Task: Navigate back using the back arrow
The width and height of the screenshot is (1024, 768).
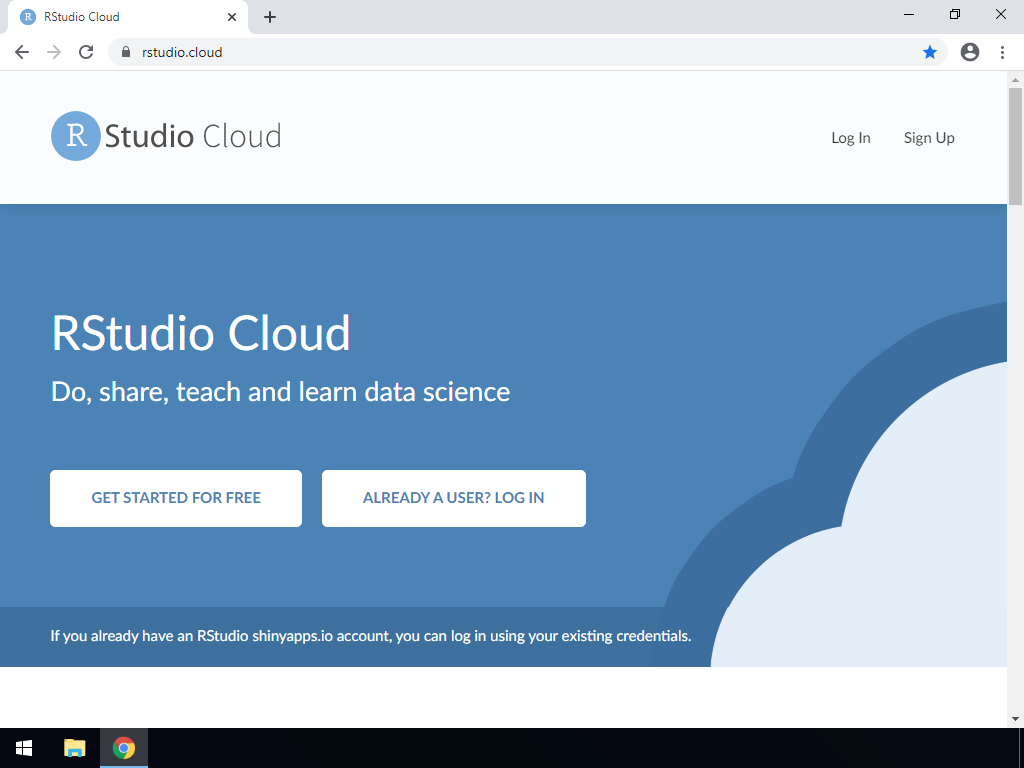Action: [21, 51]
